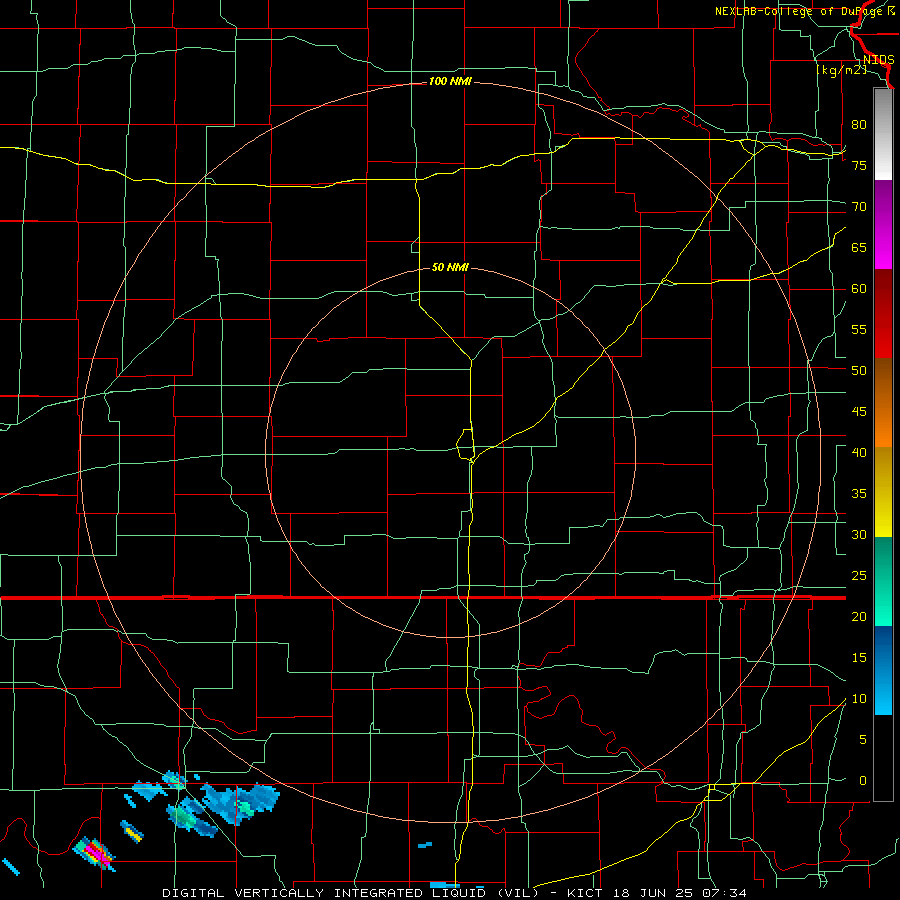
Task: Click the 65 value on the VIL scale
Action: (x=859, y=247)
